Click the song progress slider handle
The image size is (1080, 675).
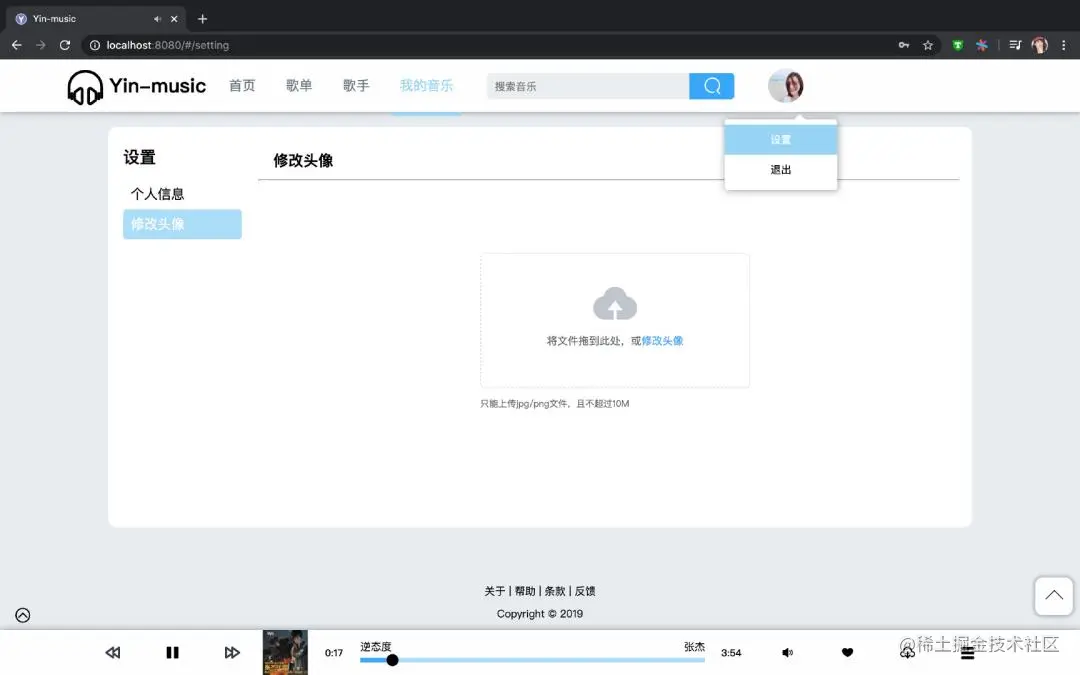392,660
